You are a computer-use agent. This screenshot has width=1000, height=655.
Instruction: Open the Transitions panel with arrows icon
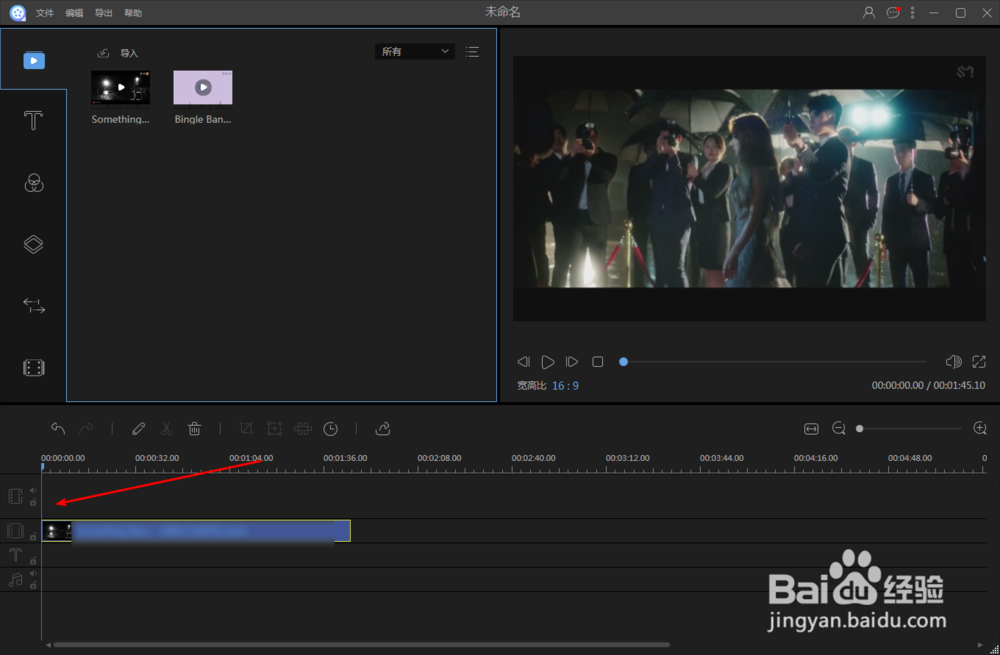34,305
